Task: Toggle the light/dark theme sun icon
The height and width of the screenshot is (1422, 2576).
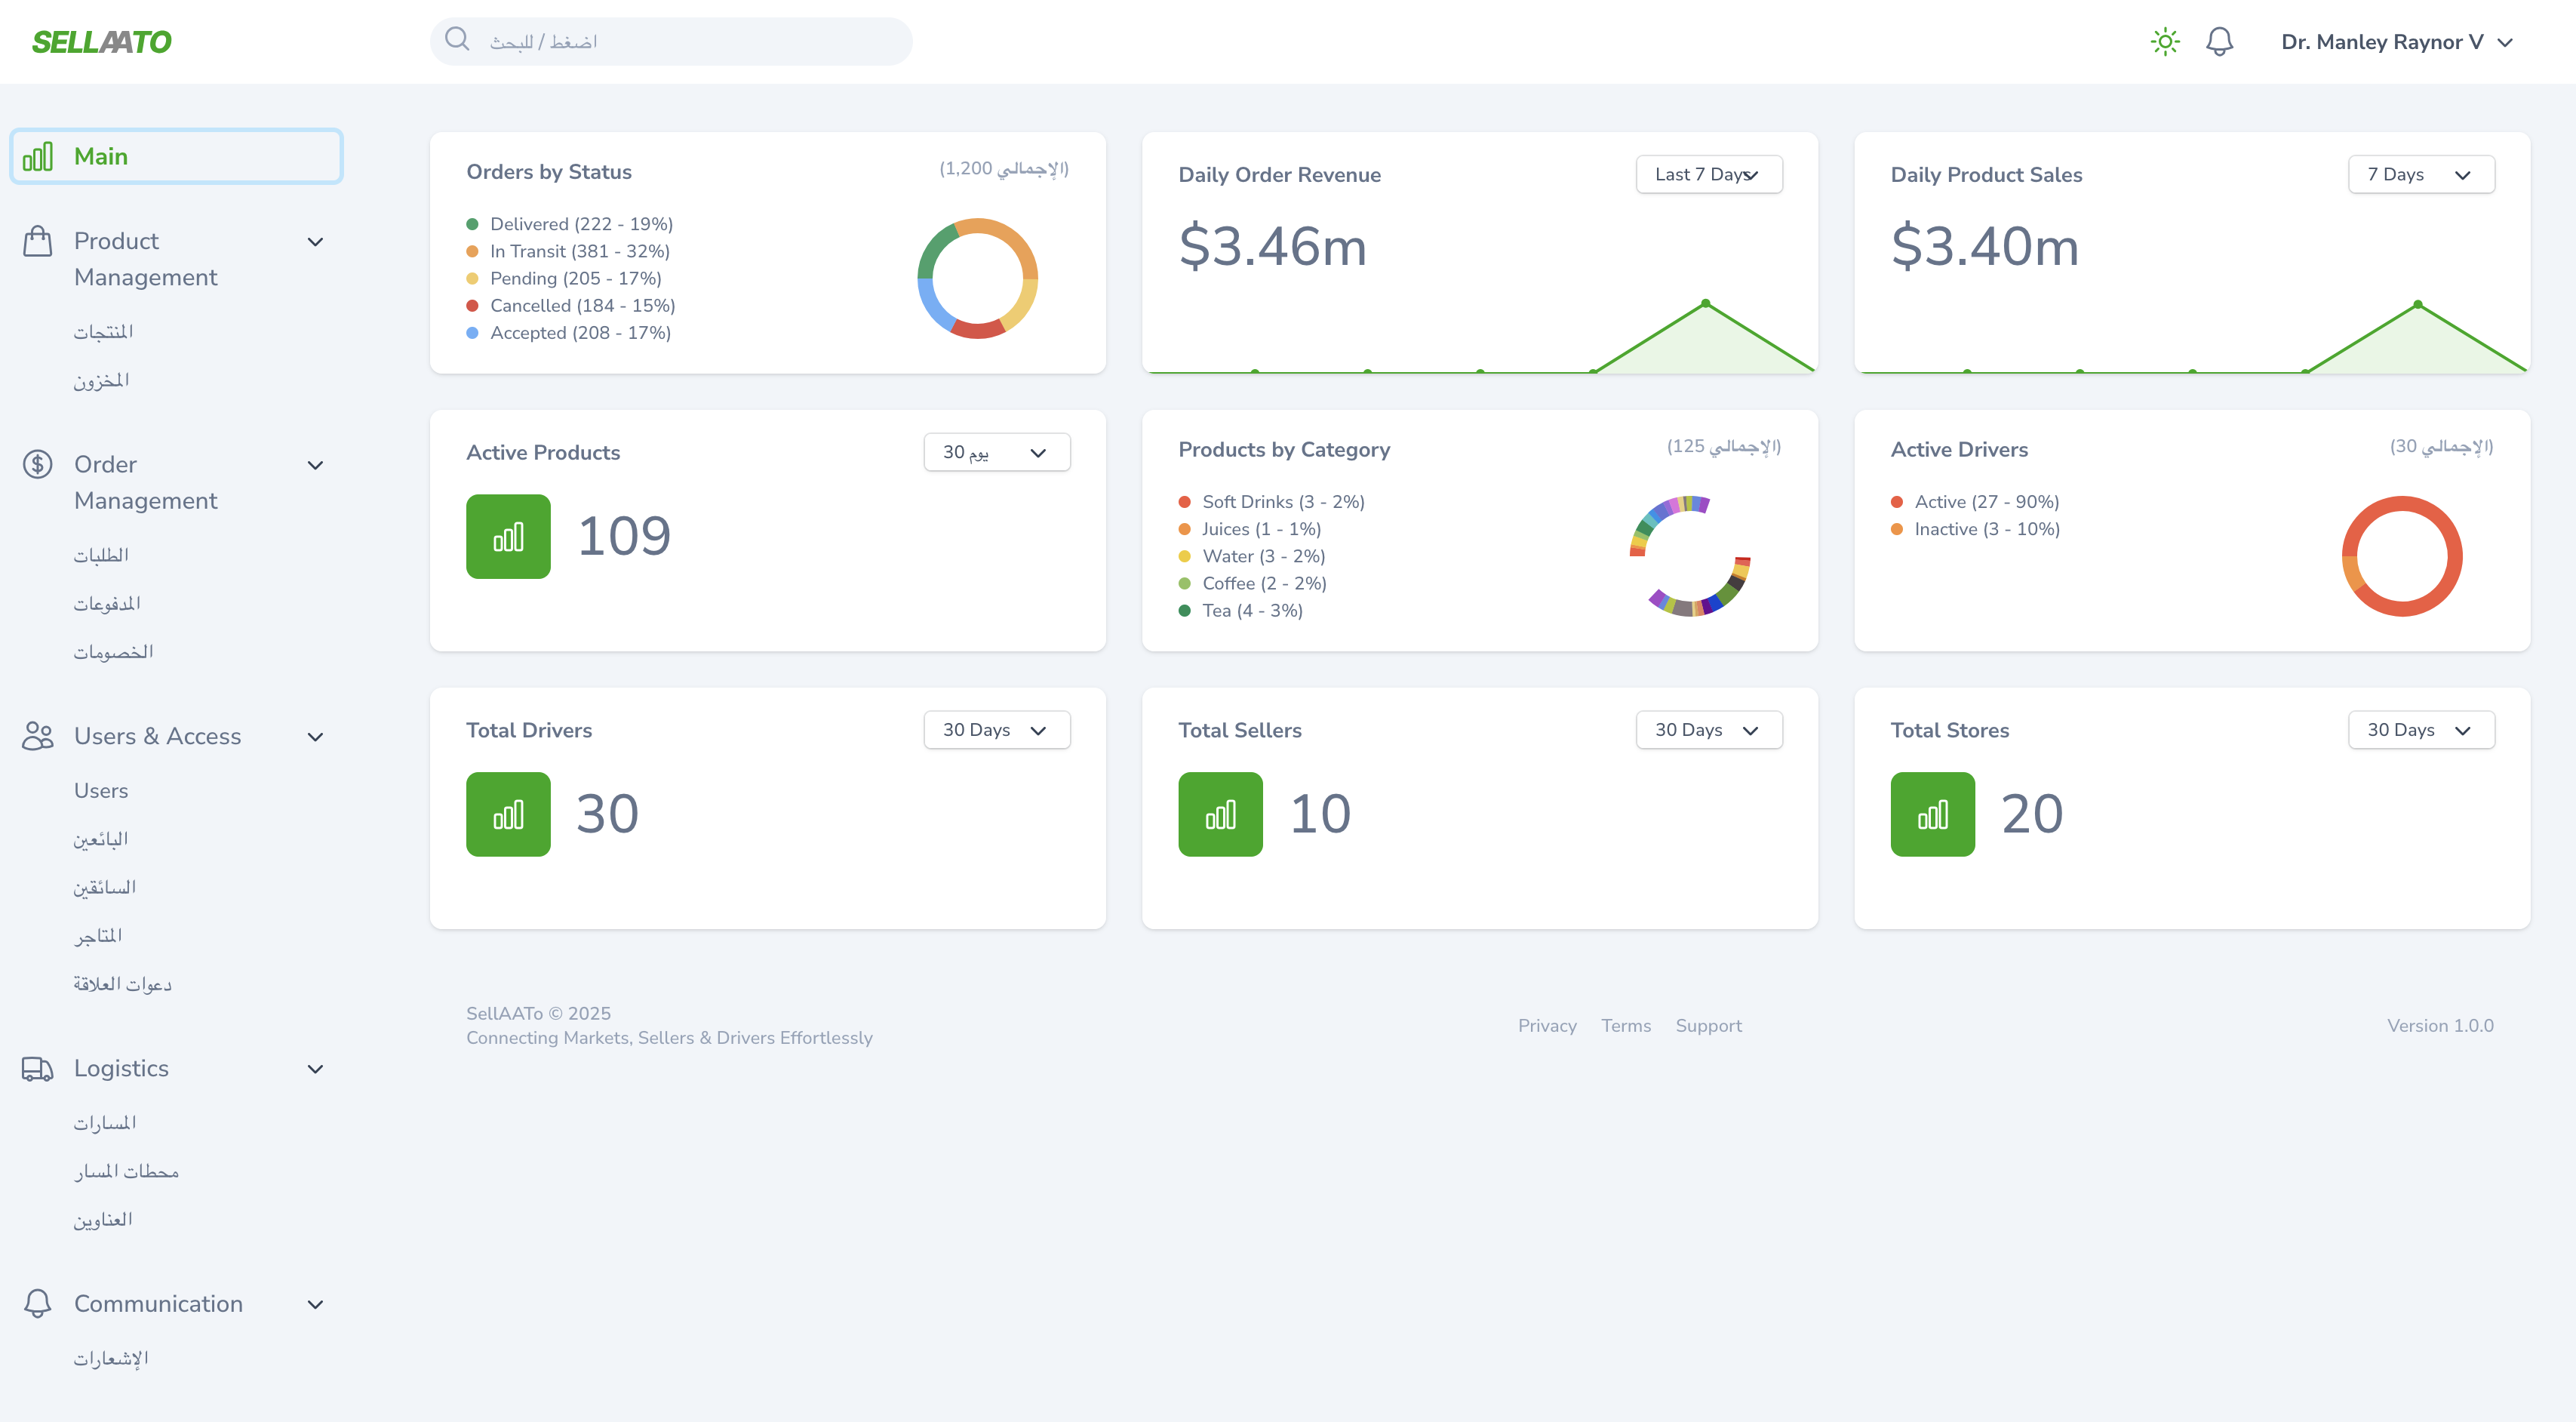Action: click(x=2165, y=41)
